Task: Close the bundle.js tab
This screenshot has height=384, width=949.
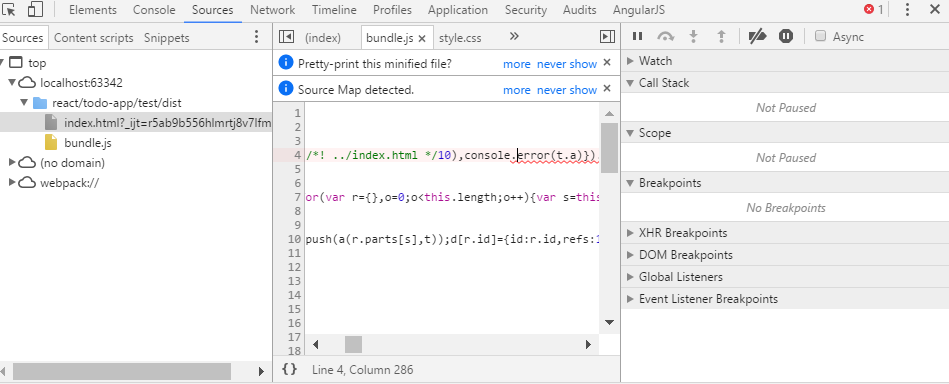Action: click(422, 38)
